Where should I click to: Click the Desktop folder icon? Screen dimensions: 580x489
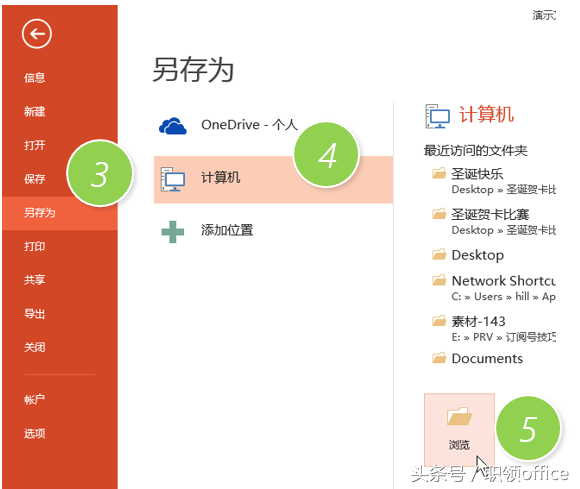(439, 254)
